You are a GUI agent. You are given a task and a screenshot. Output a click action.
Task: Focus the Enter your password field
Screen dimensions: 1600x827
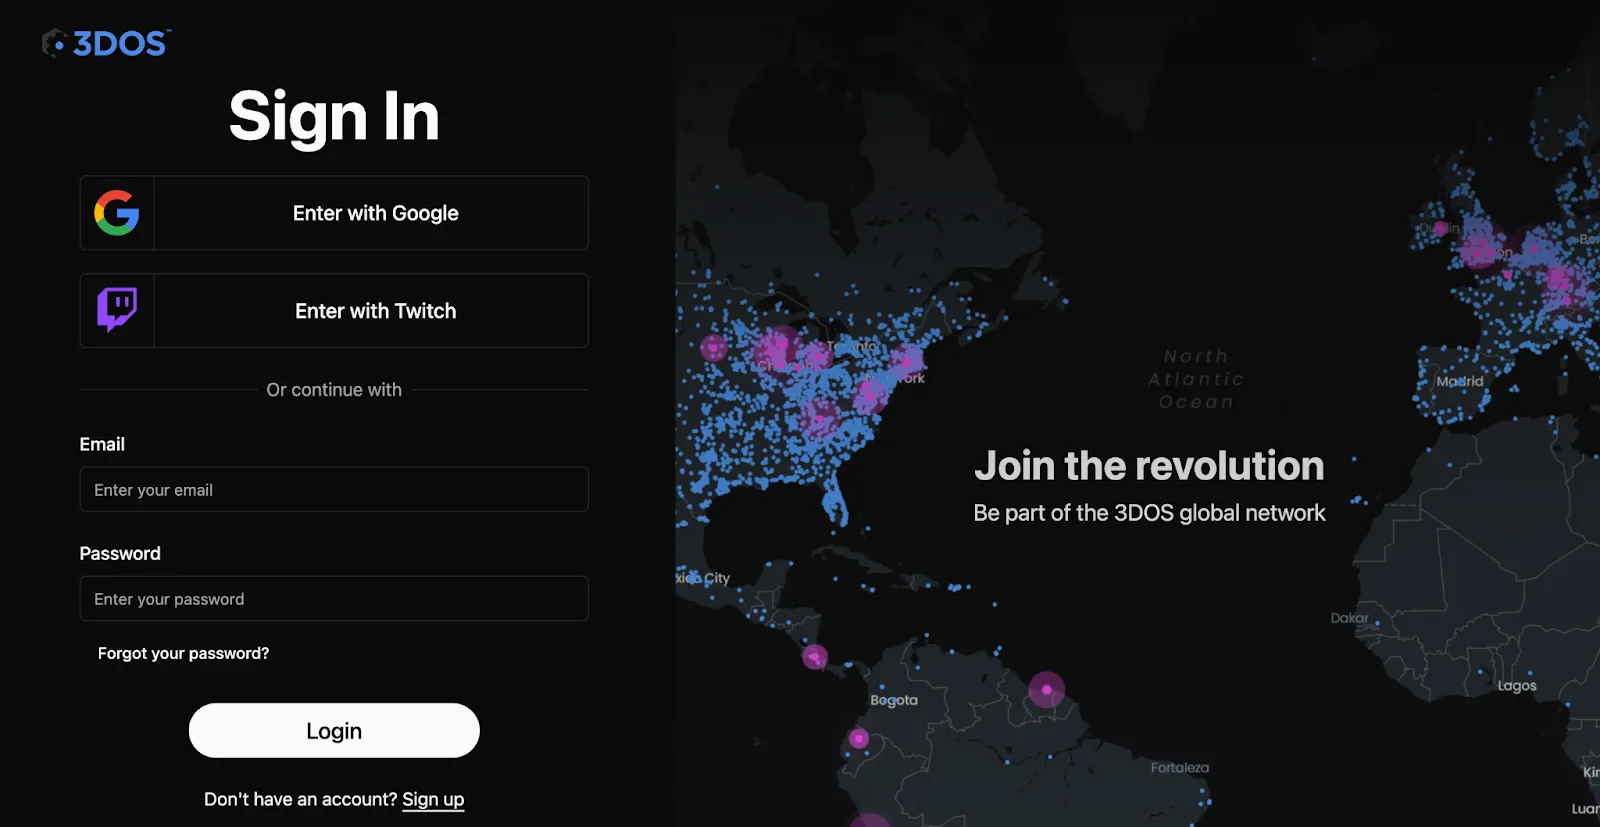(x=334, y=599)
